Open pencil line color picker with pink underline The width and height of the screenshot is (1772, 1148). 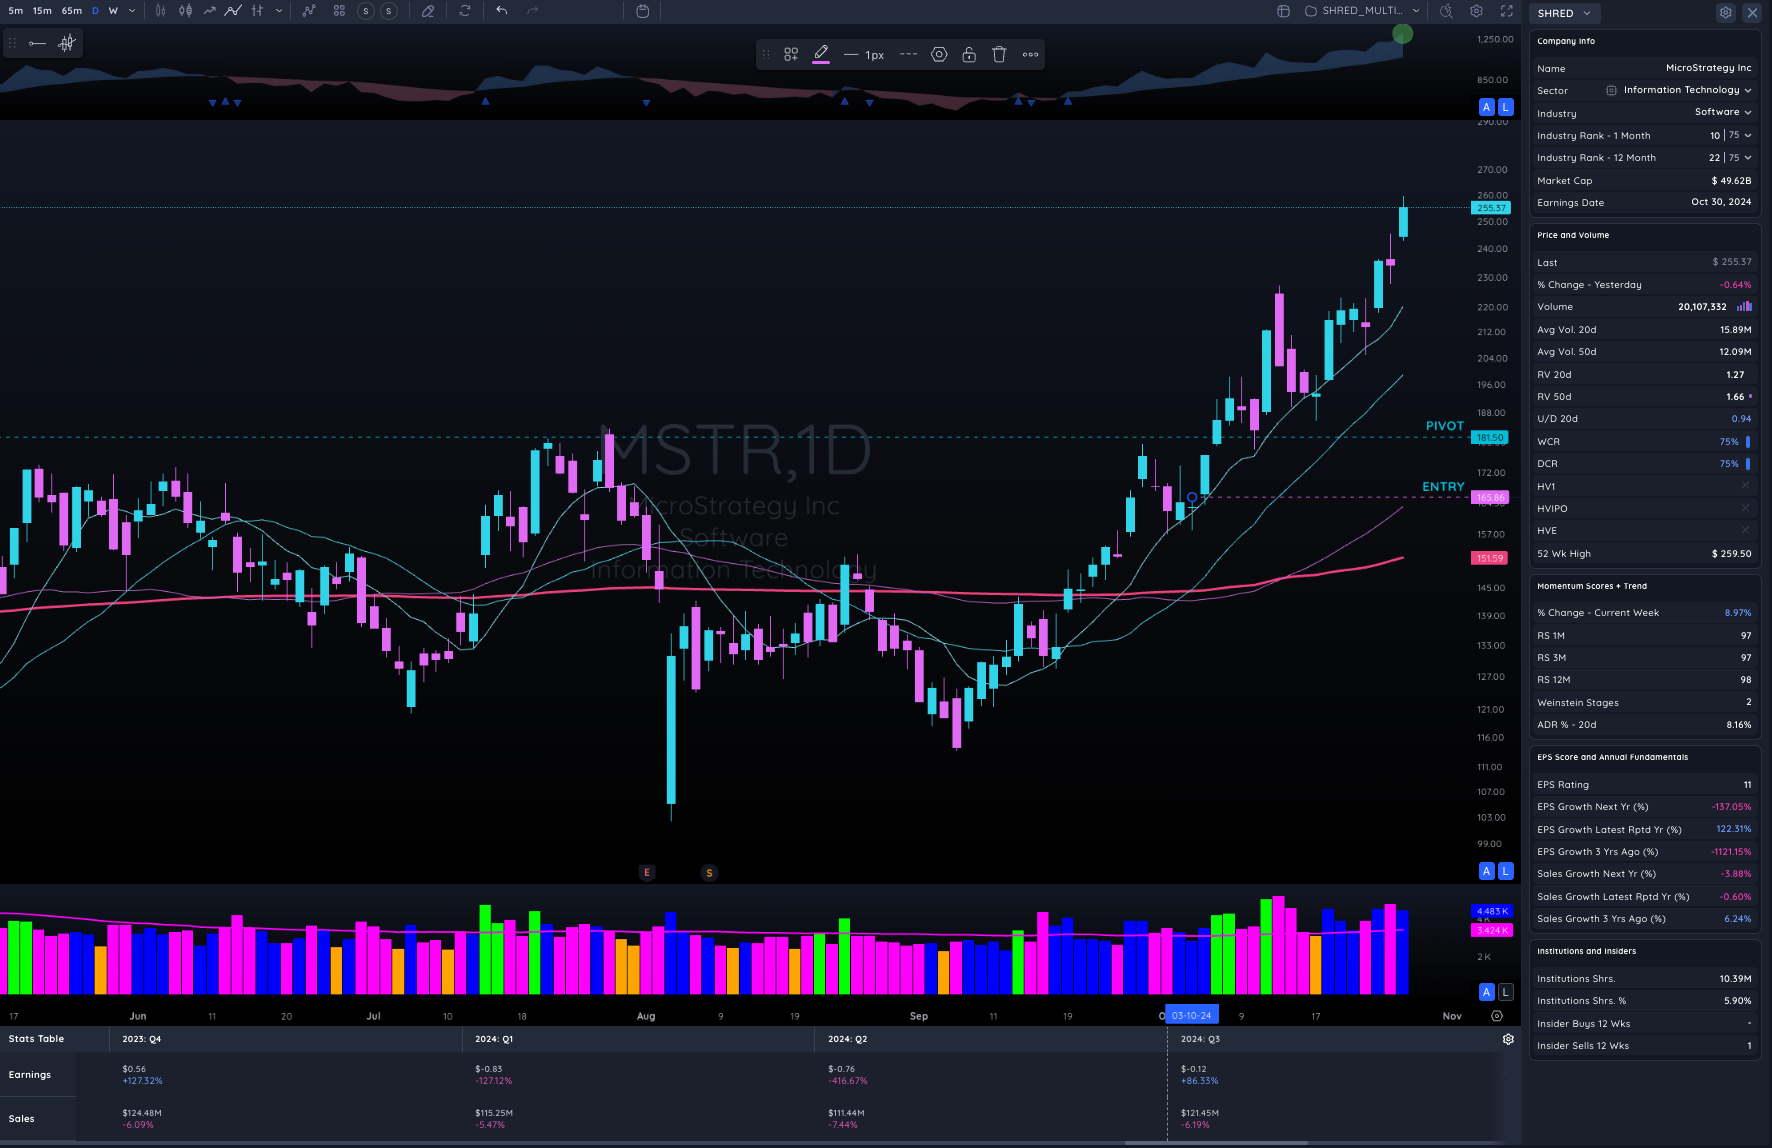pos(821,54)
